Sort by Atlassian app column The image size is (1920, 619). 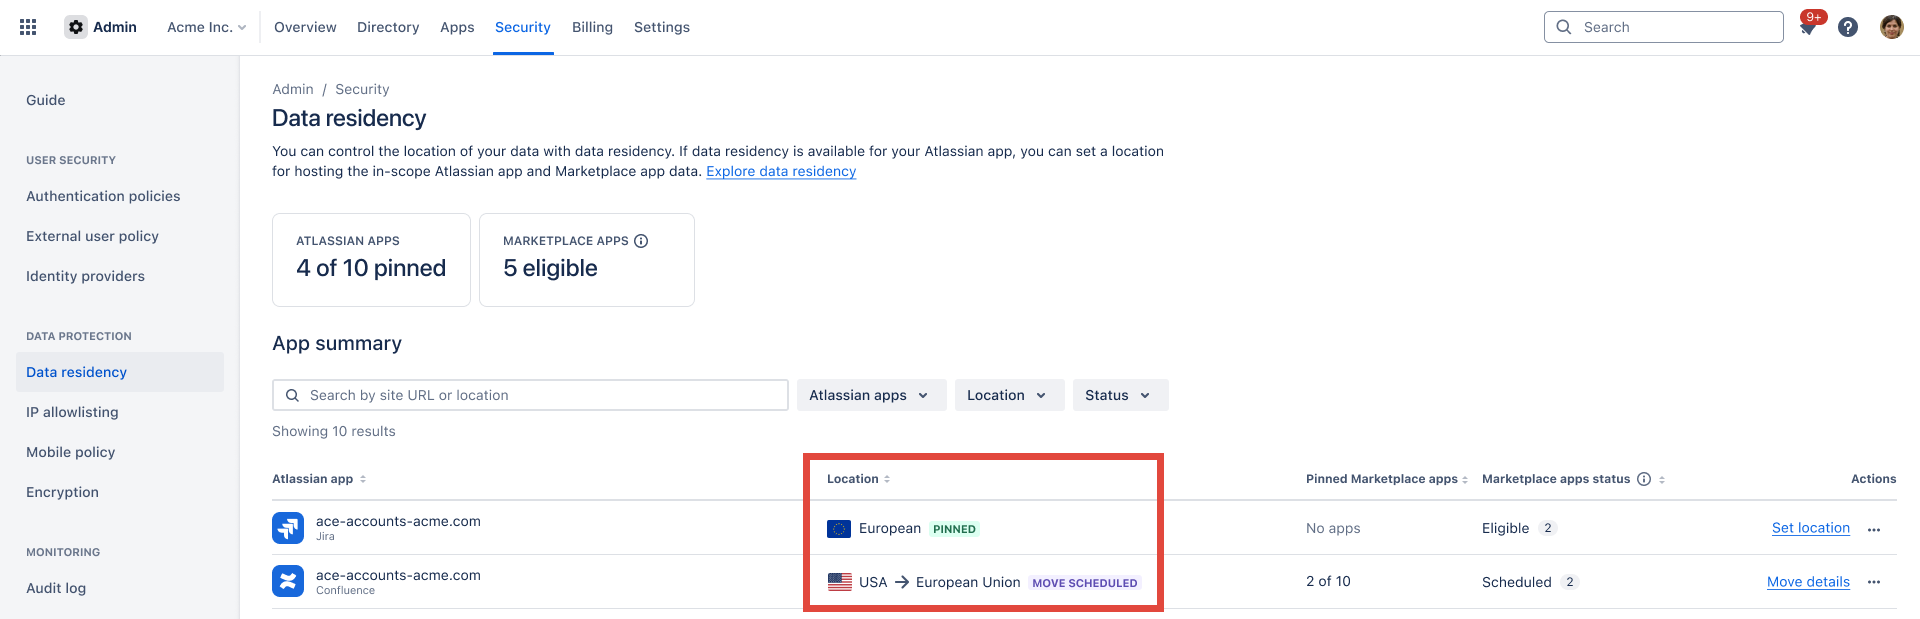[363, 479]
